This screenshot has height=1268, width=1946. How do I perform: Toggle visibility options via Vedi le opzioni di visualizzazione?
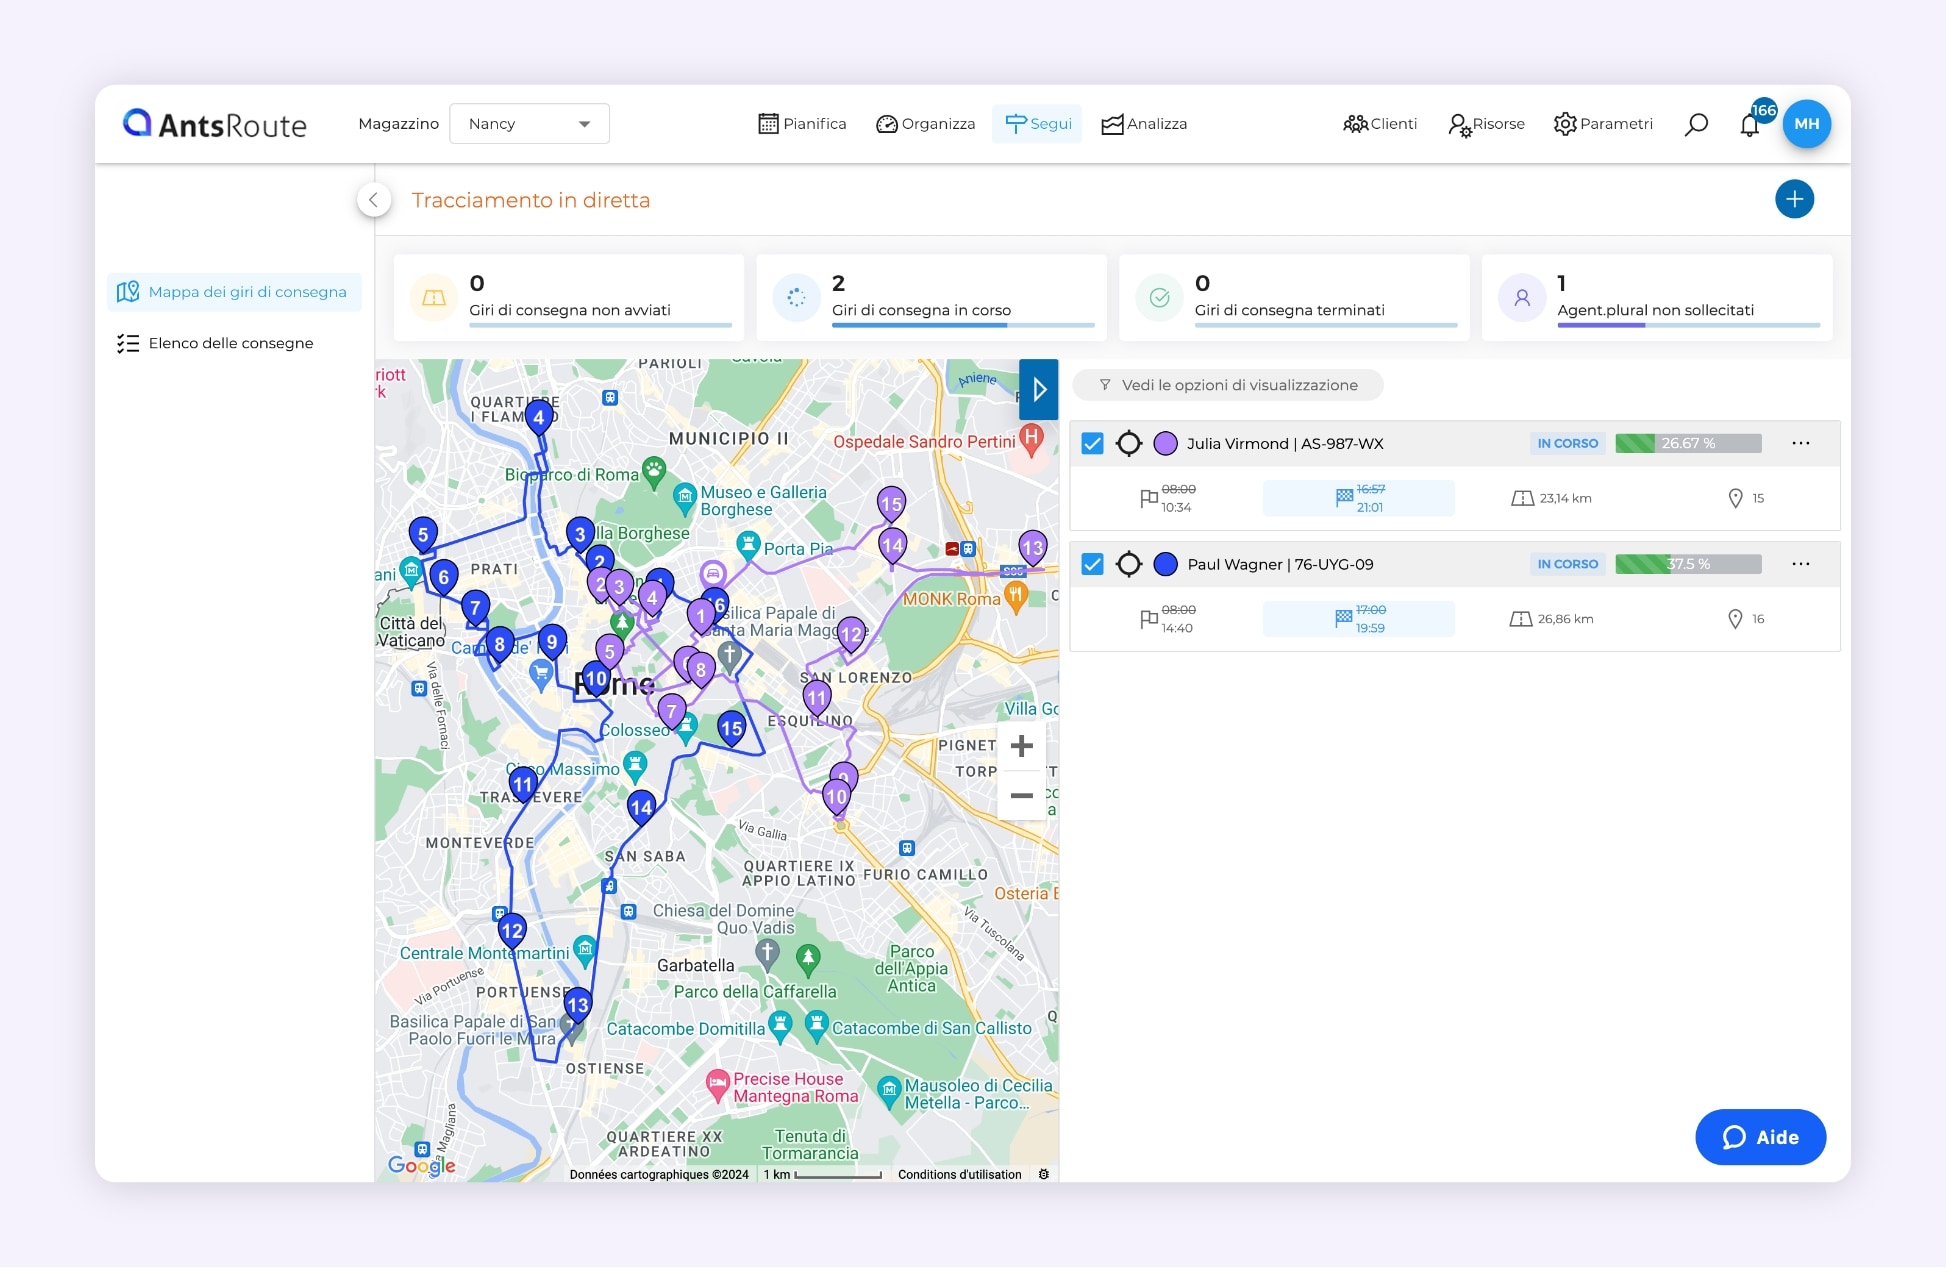point(1228,385)
